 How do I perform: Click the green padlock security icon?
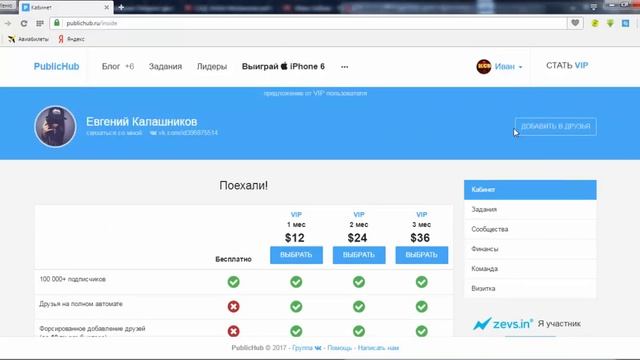click(57, 23)
